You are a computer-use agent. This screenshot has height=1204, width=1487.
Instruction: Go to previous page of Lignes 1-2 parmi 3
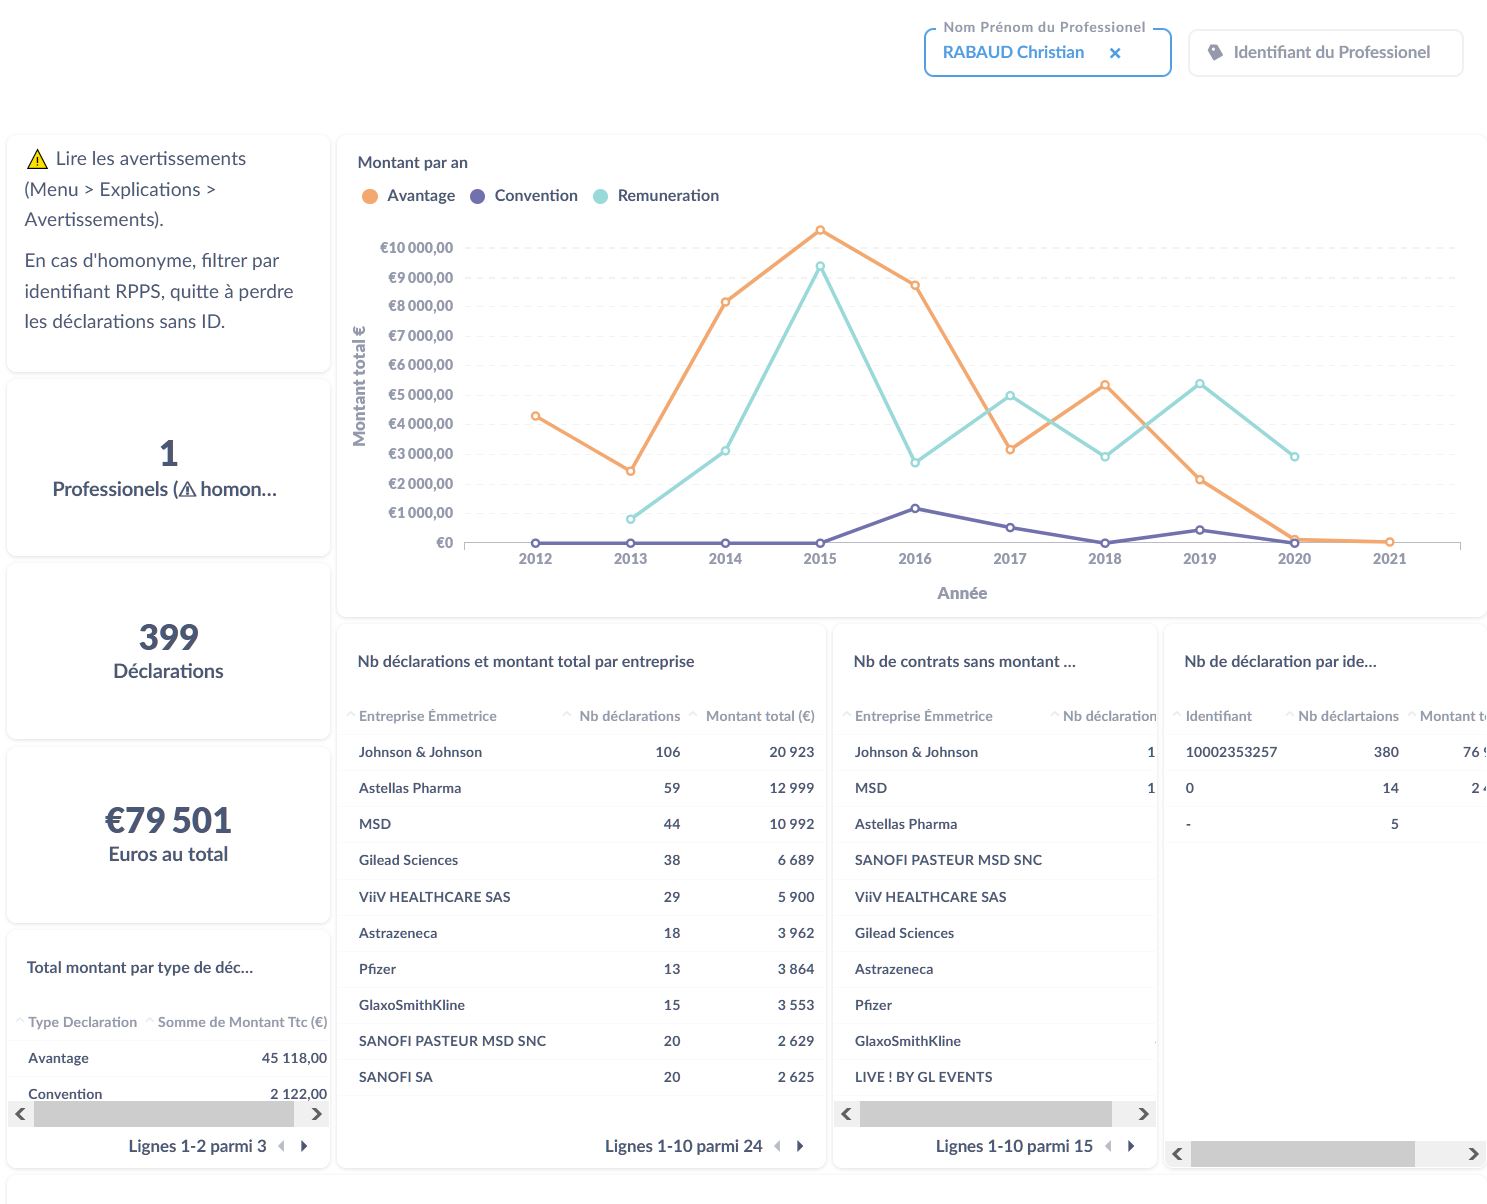[281, 1147]
